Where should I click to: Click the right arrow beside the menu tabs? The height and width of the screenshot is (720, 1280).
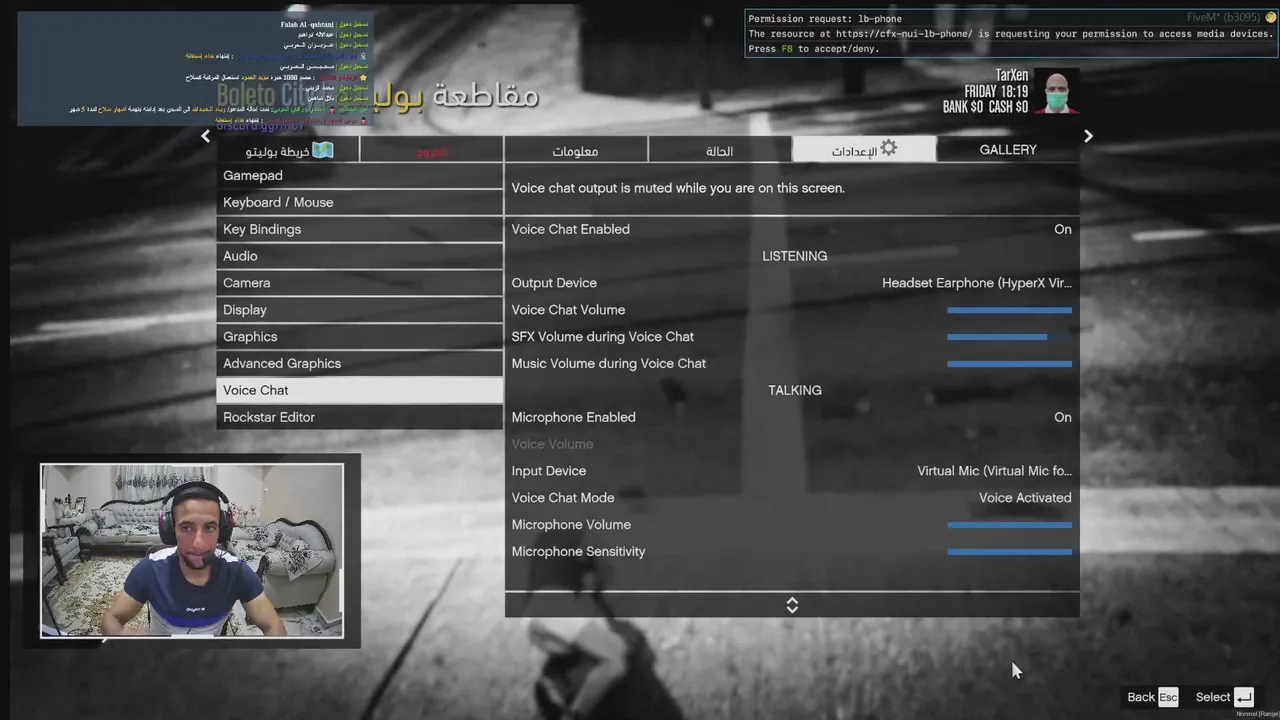1088,136
